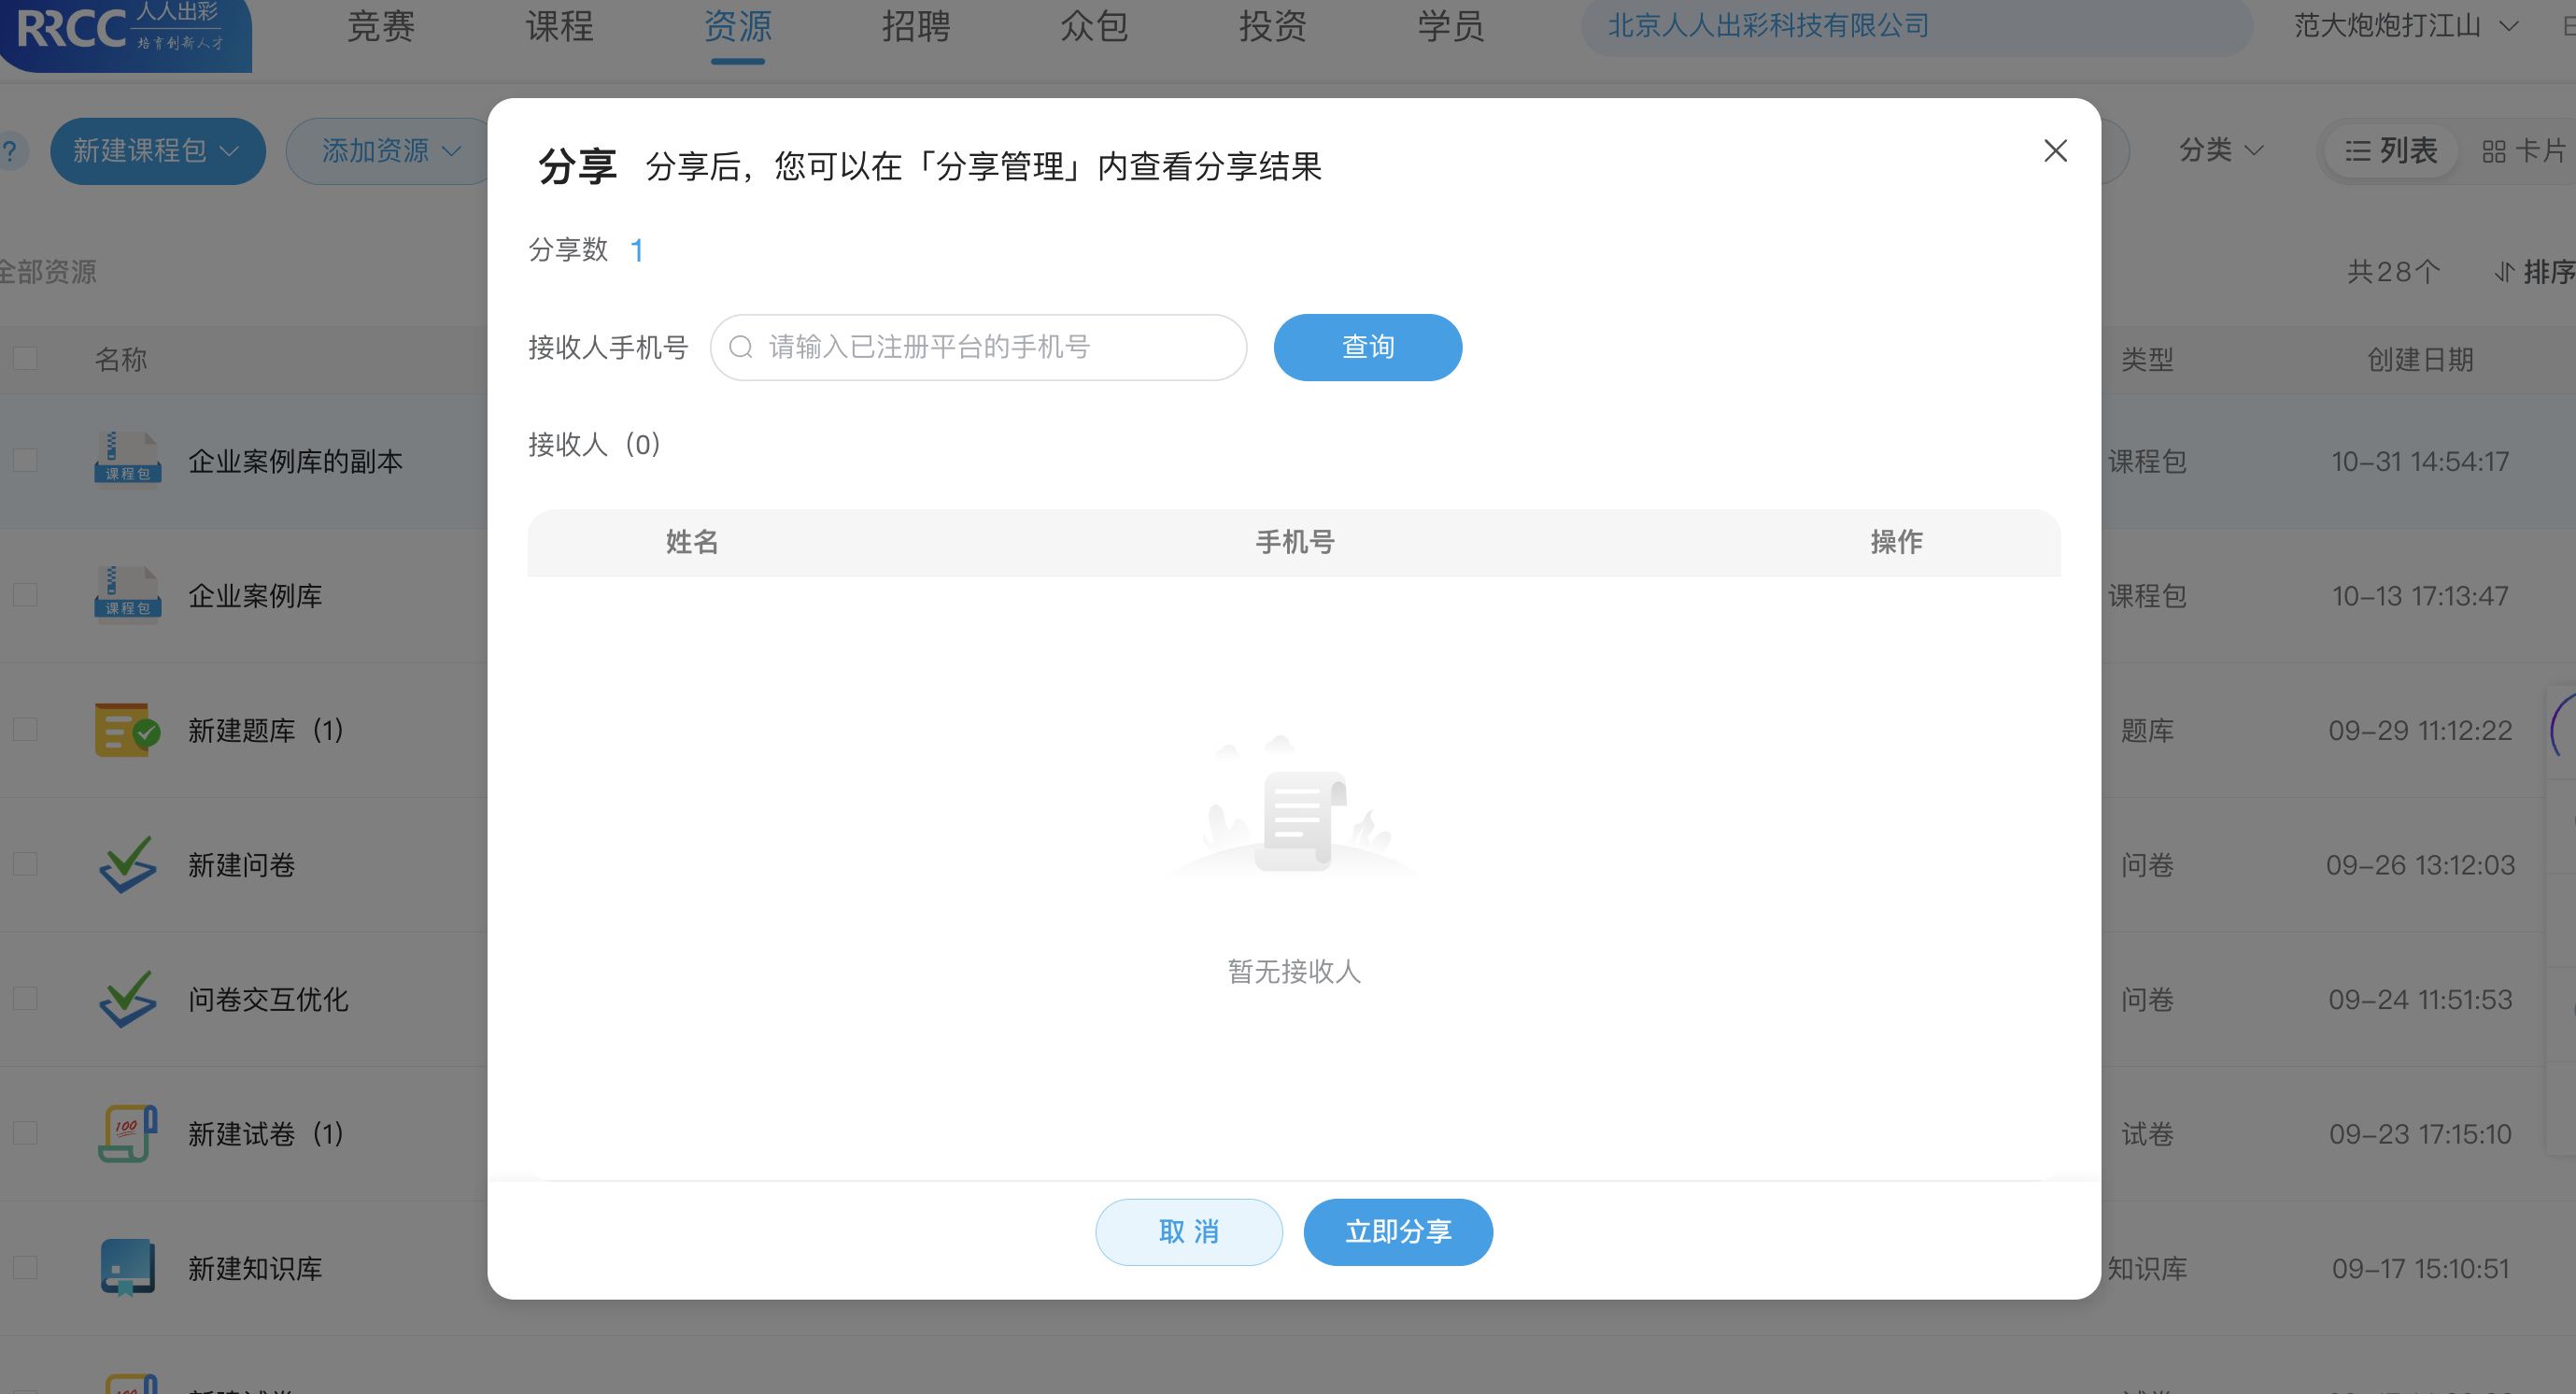Expand the 新建课程包 dropdown
The image size is (2576, 1394).
click(157, 151)
